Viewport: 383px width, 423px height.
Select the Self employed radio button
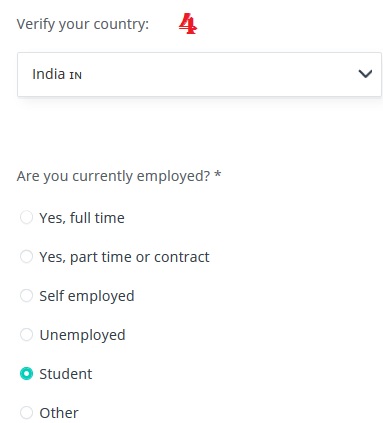[26, 296]
